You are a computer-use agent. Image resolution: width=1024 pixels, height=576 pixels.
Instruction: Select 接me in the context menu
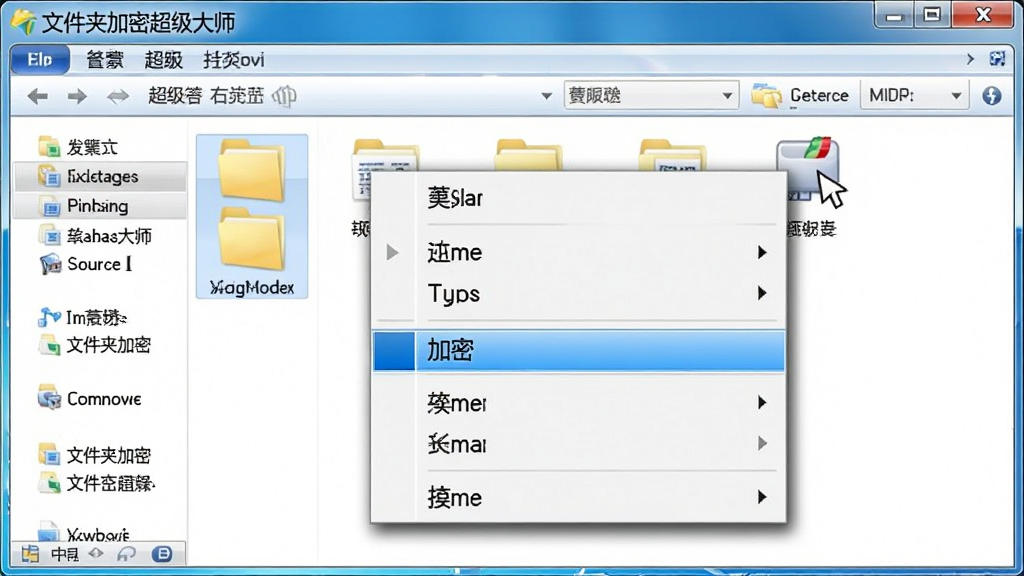[x=579, y=497]
